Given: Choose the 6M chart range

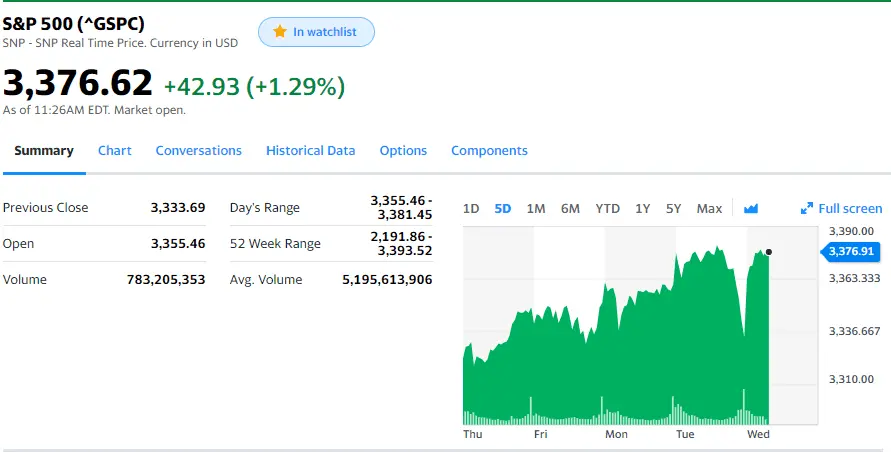Looking at the screenshot, I should tap(570, 208).
